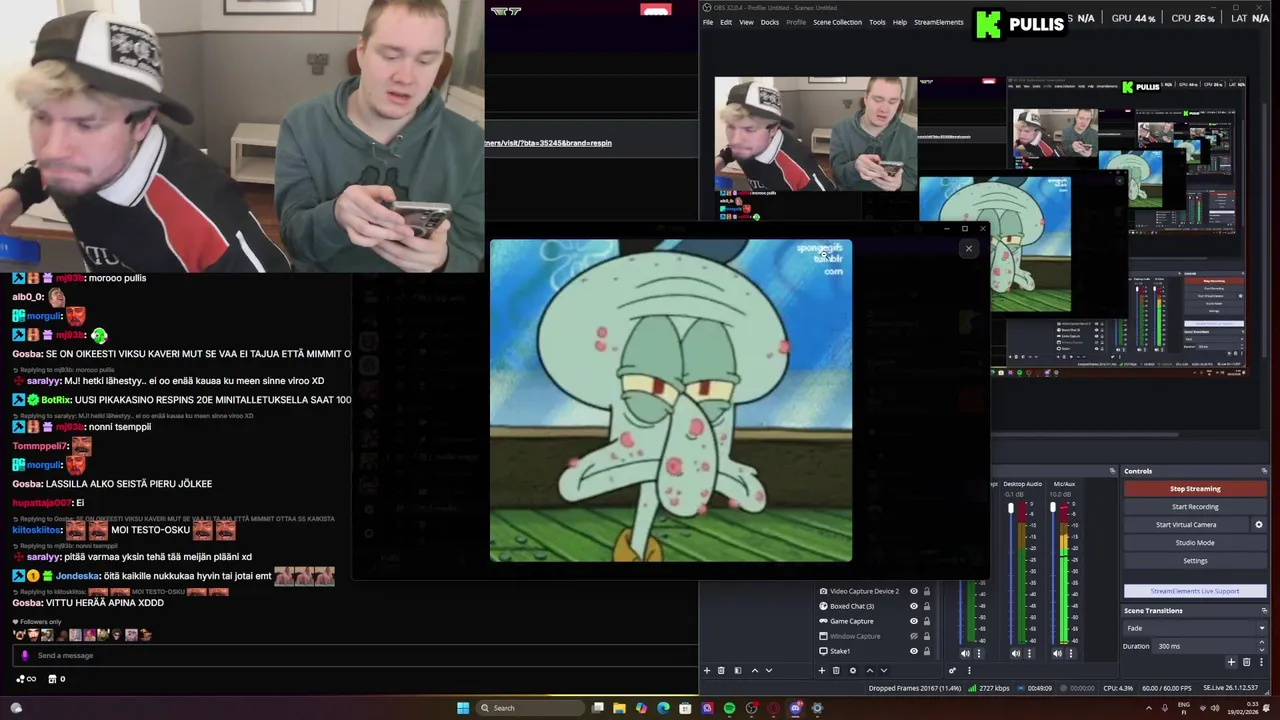Open the OBS File menu
Image resolution: width=1280 pixels, height=720 pixels.
[708, 22]
